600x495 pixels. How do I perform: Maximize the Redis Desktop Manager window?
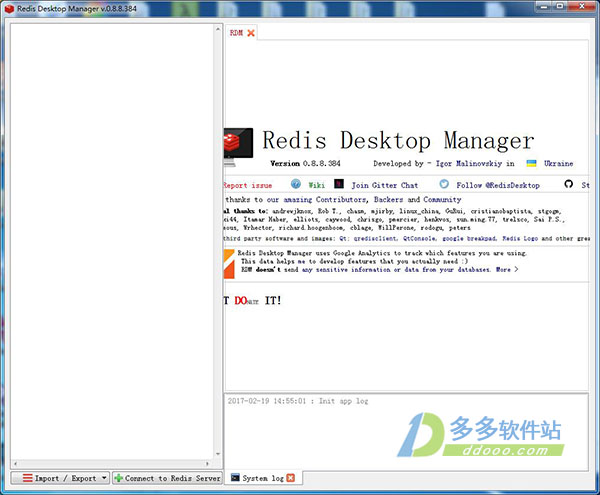click(x=560, y=6)
